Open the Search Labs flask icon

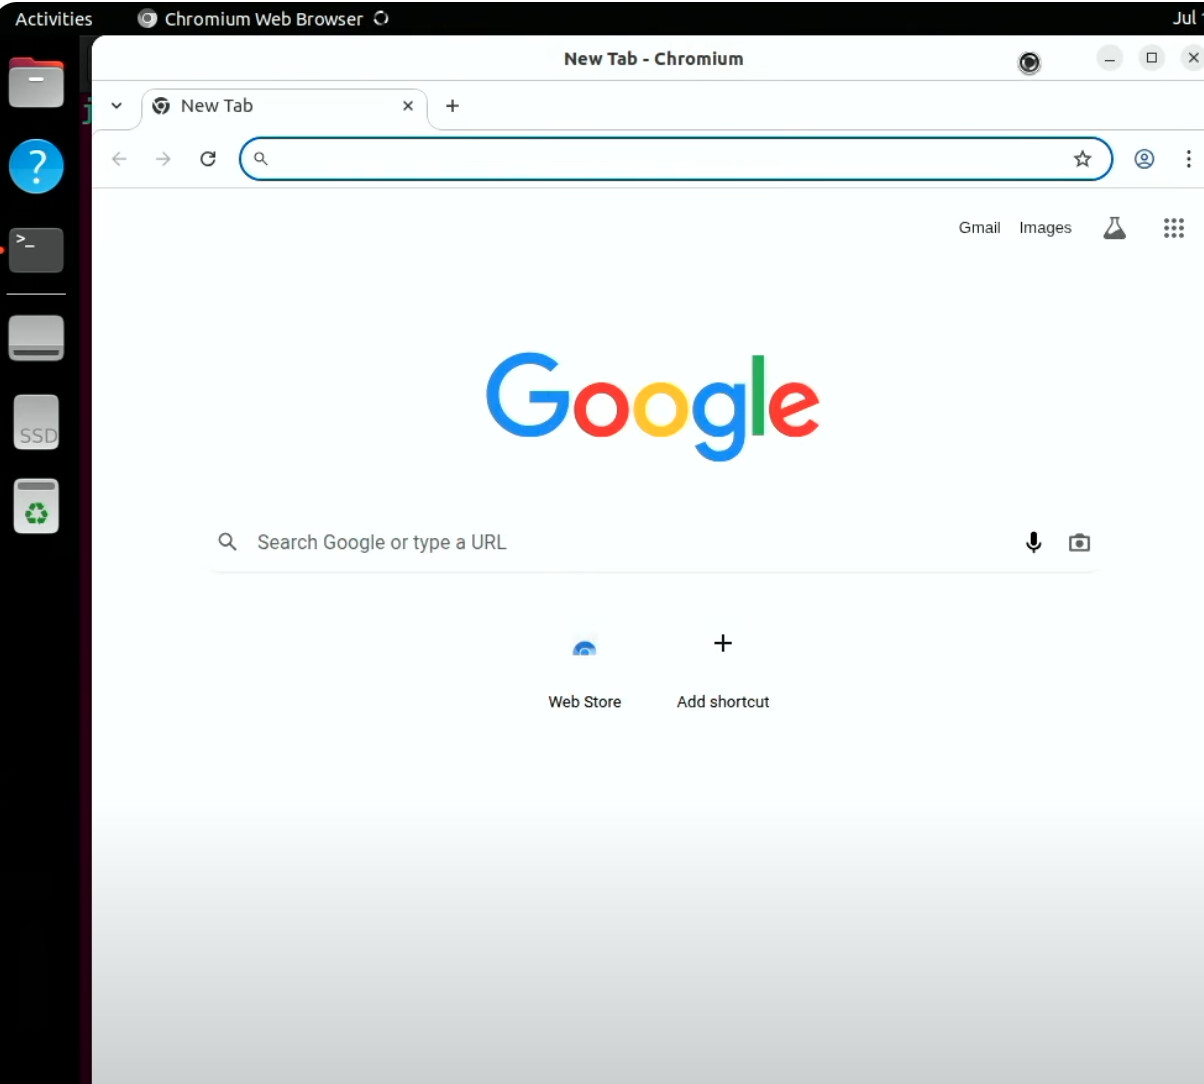click(1114, 228)
